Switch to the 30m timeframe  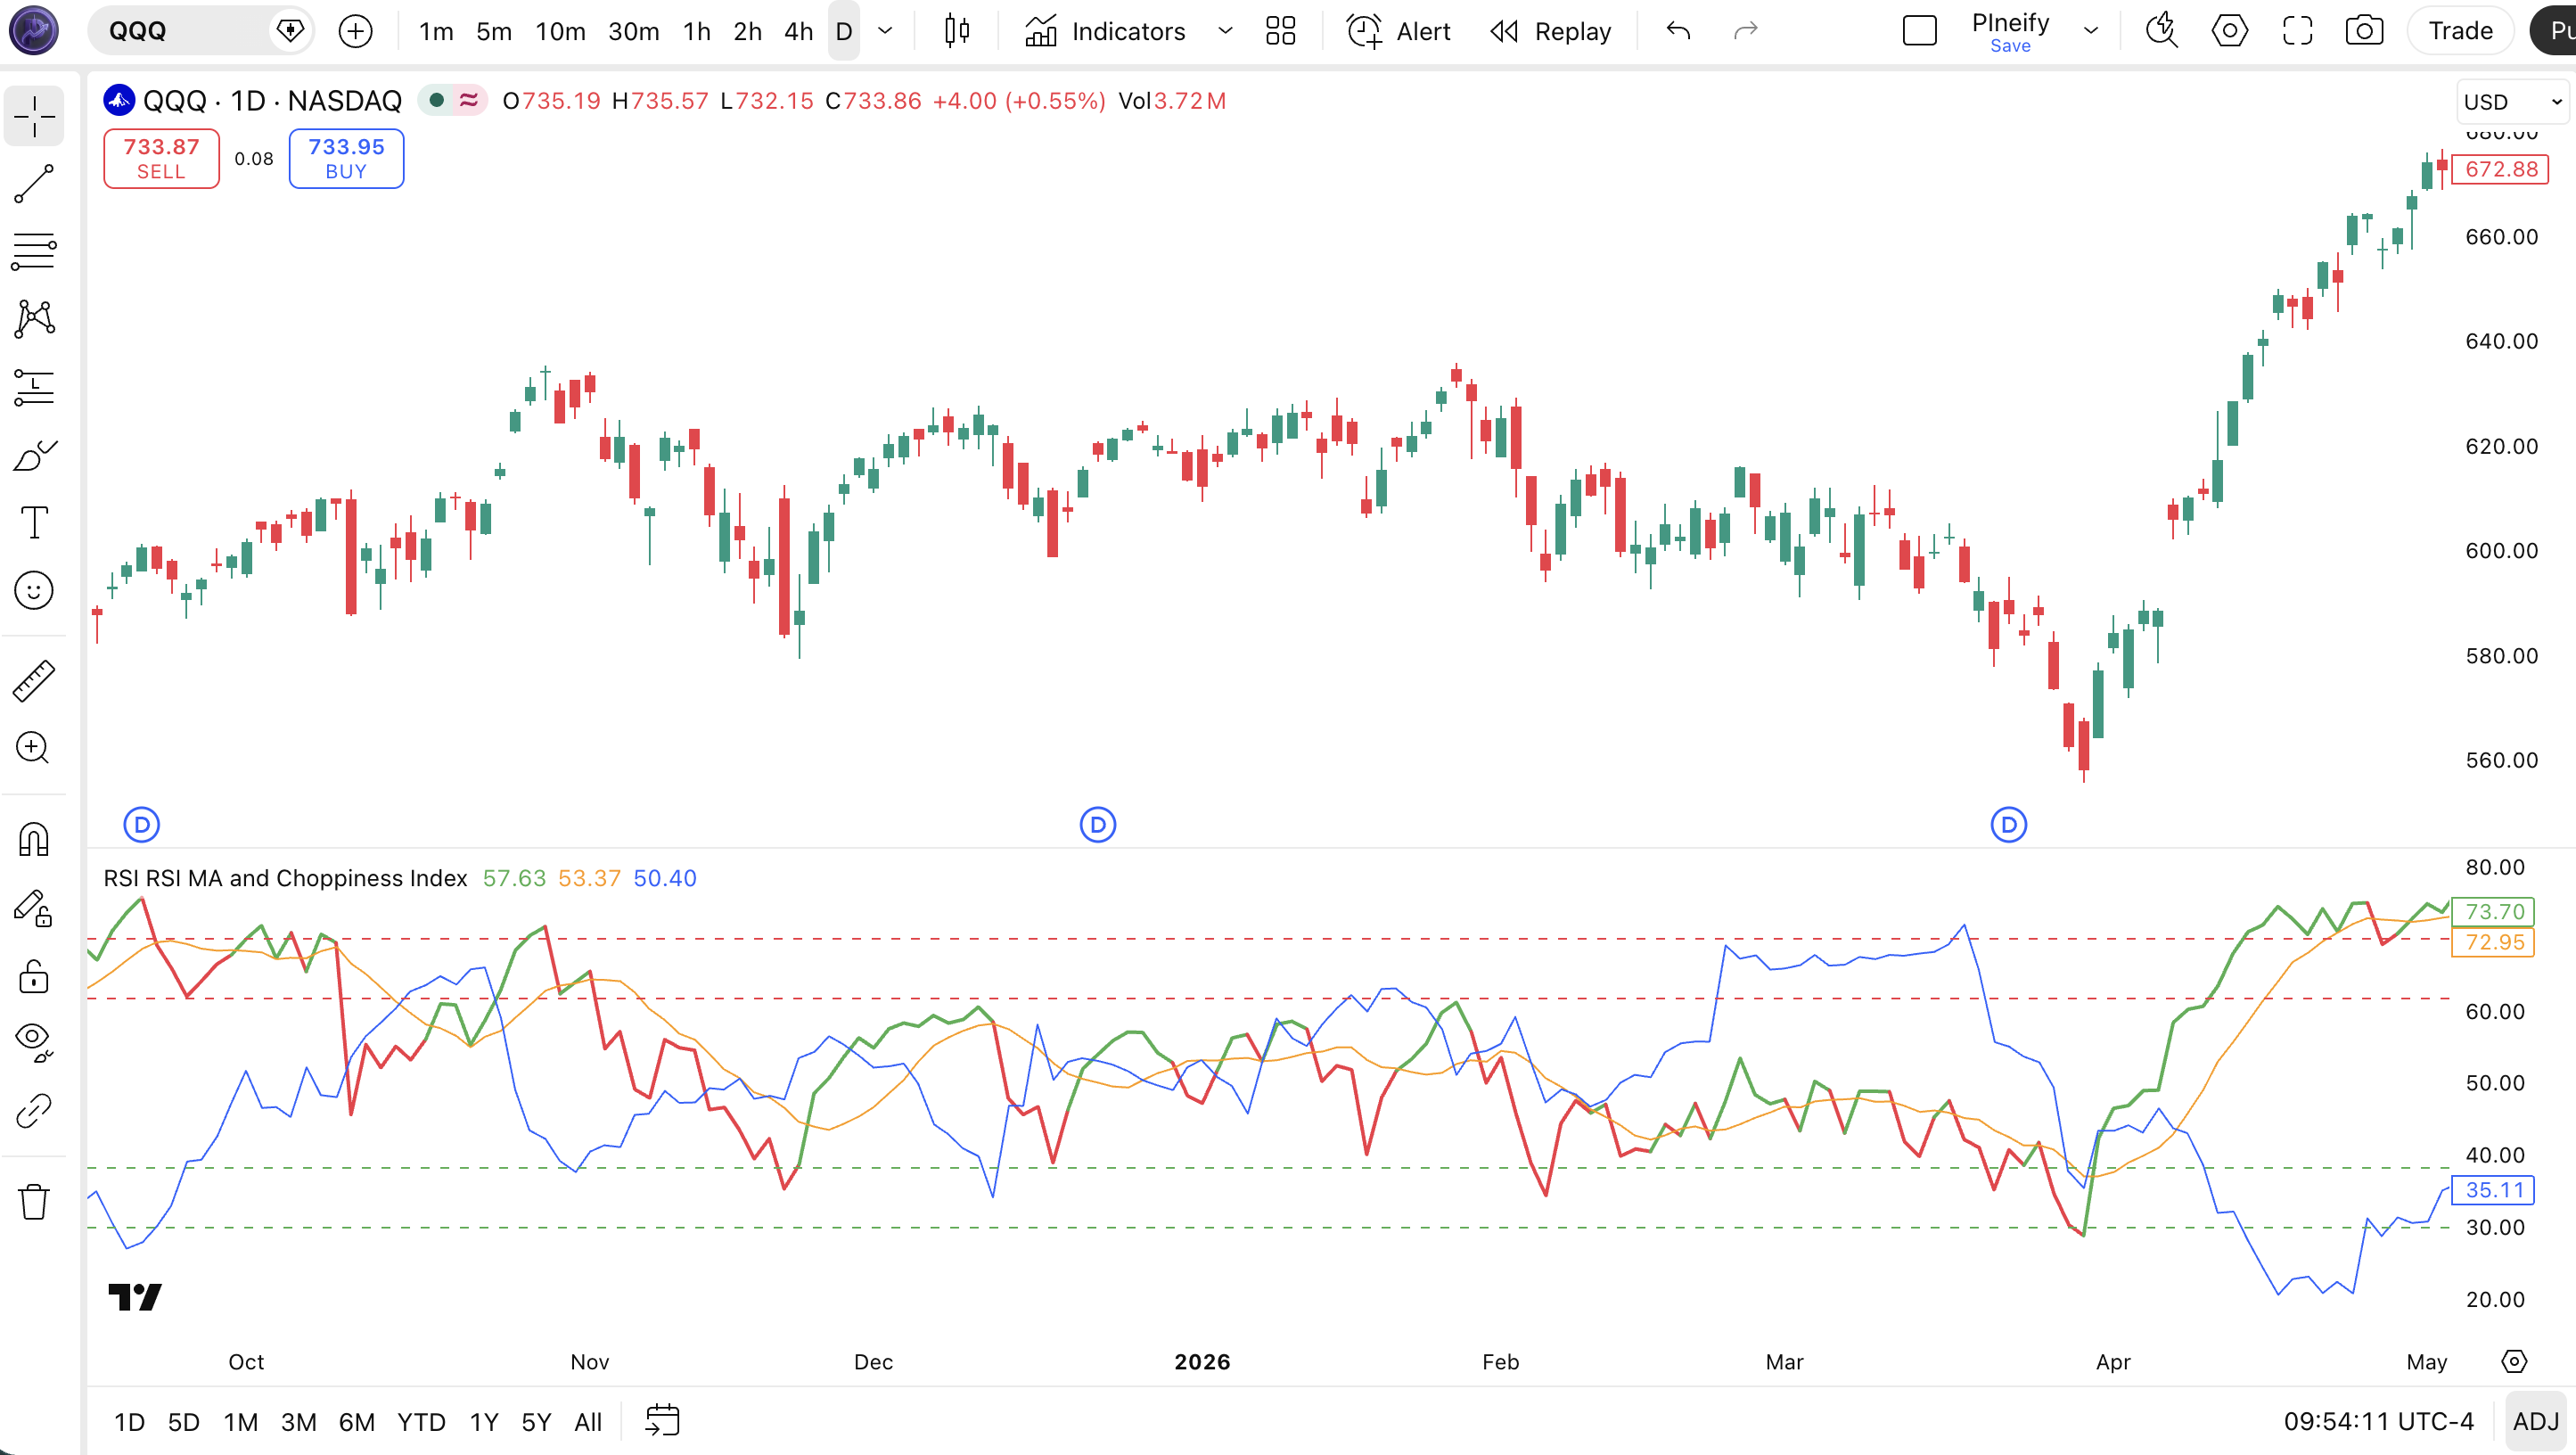[634, 31]
